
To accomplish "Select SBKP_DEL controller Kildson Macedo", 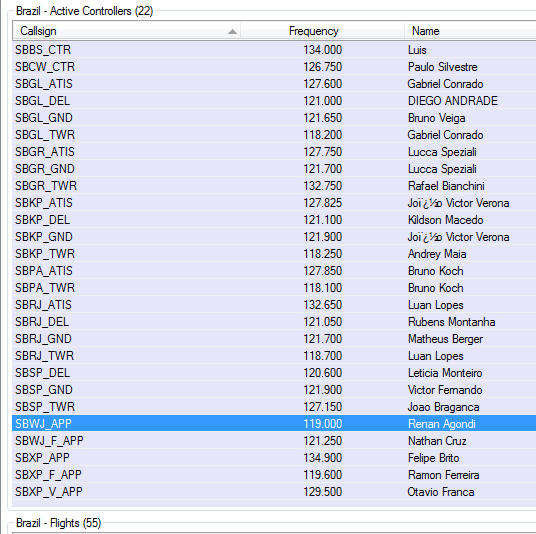I will [x=274, y=220].
